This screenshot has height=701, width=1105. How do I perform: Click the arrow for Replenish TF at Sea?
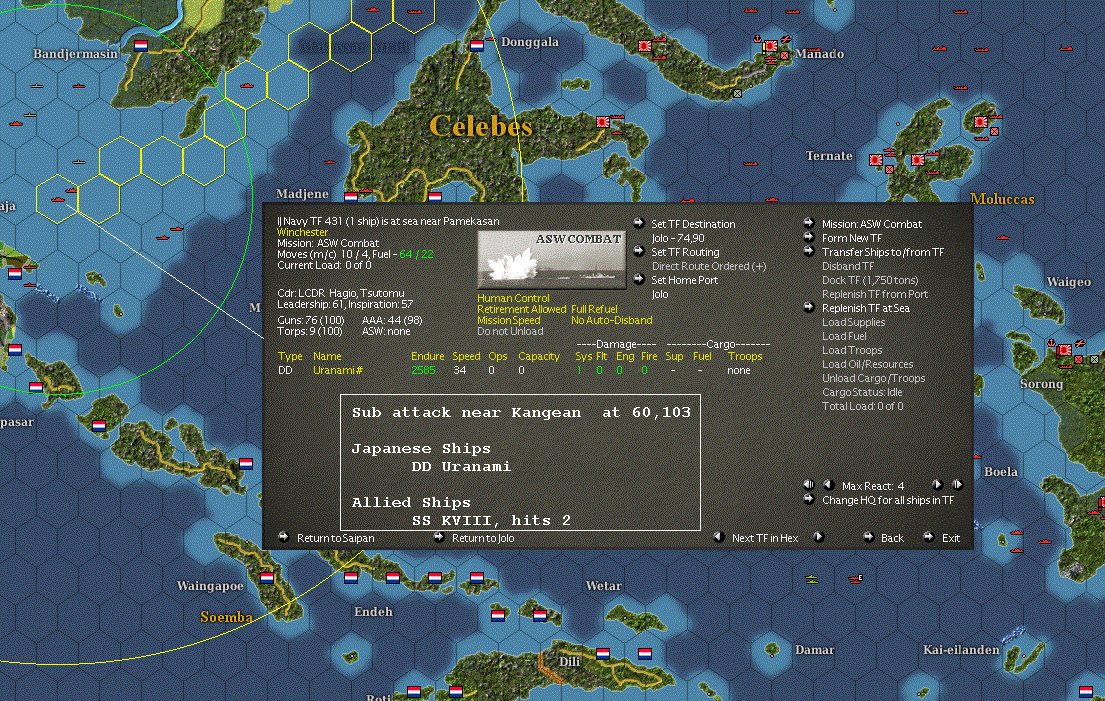click(x=809, y=307)
